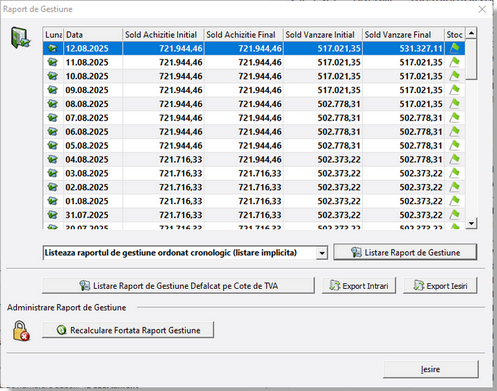Click green stock flag in 08.08.2025 row
This screenshot has height=391, width=497.
click(455, 104)
